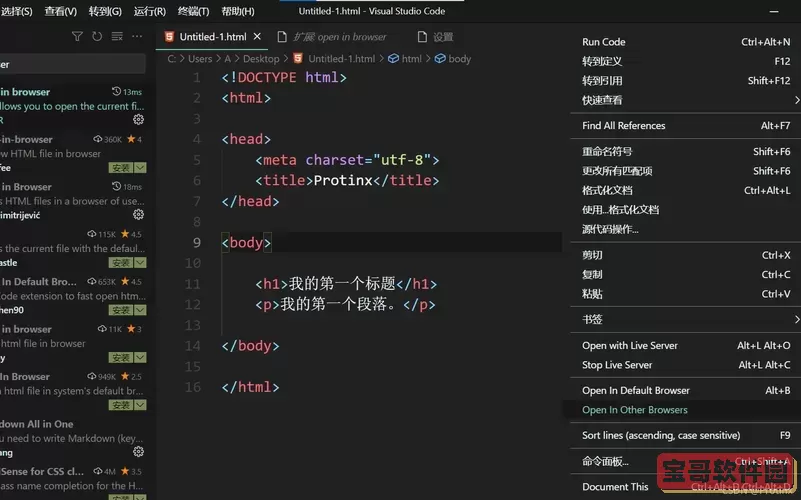This screenshot has width=801, height=500.
Task: Choose Open with Live Server
Action: click(685, 346)
